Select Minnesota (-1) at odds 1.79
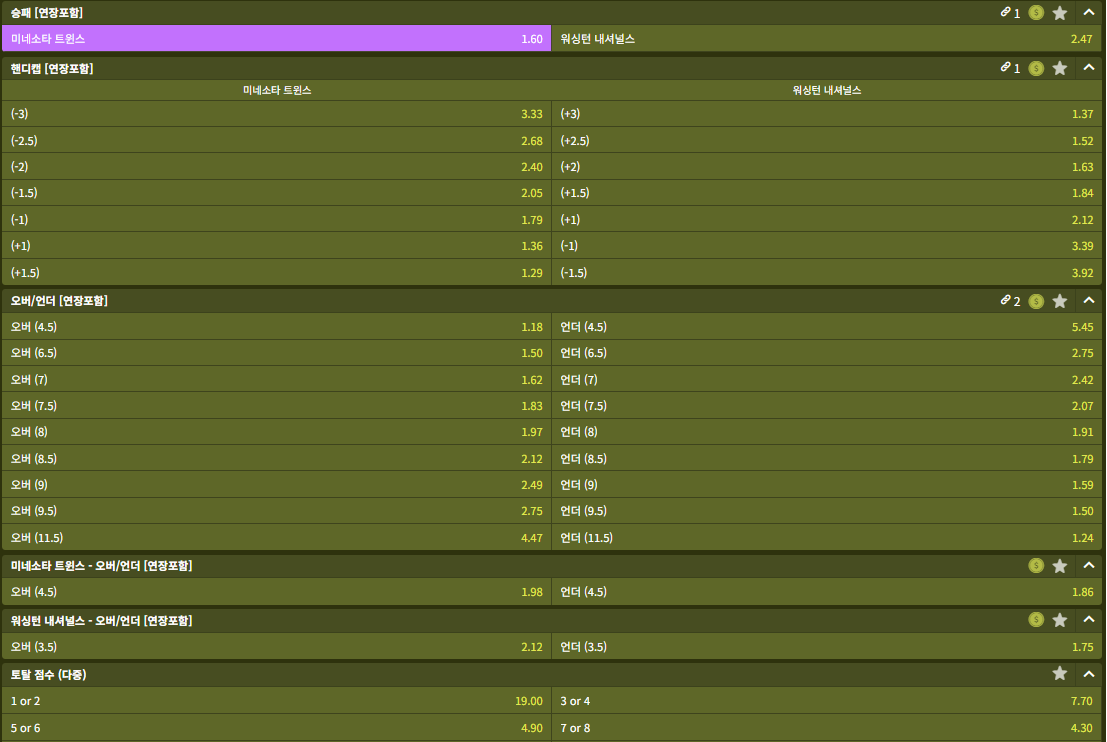Screen dimensions: 1107x742 [276, 220]
